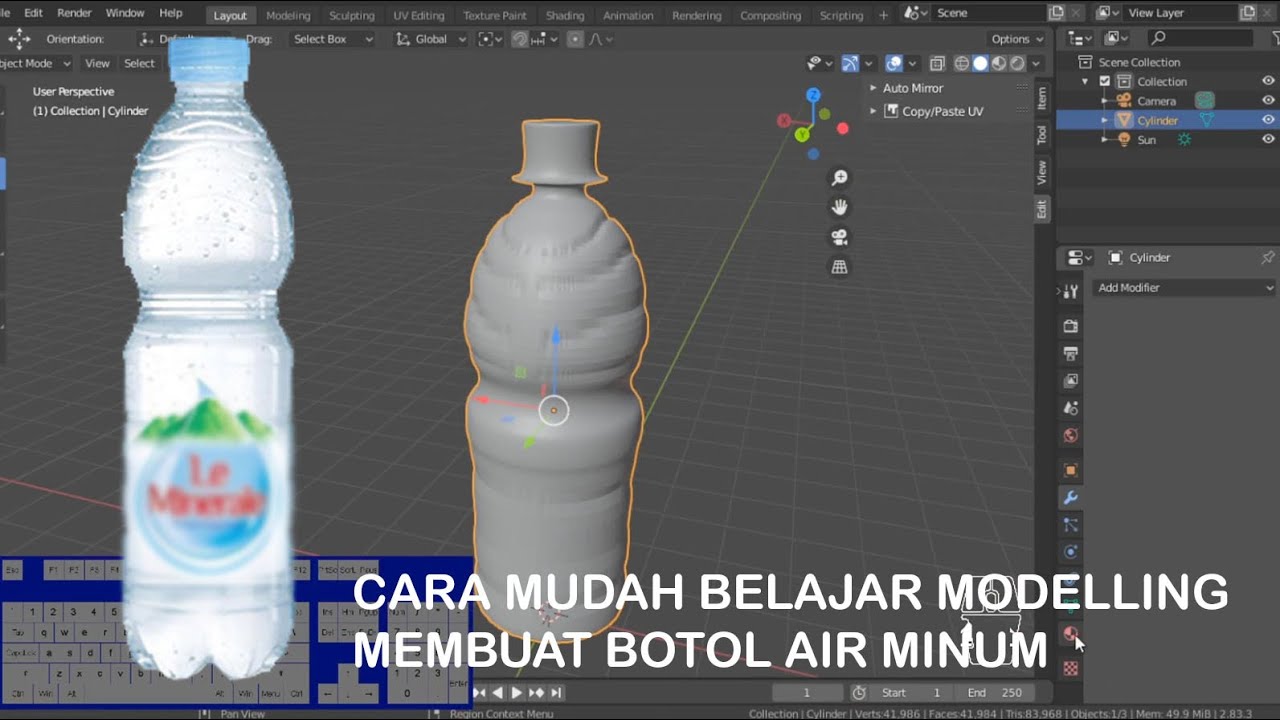
Task: Click the End frame 250 field
Action: pos(994,692)
